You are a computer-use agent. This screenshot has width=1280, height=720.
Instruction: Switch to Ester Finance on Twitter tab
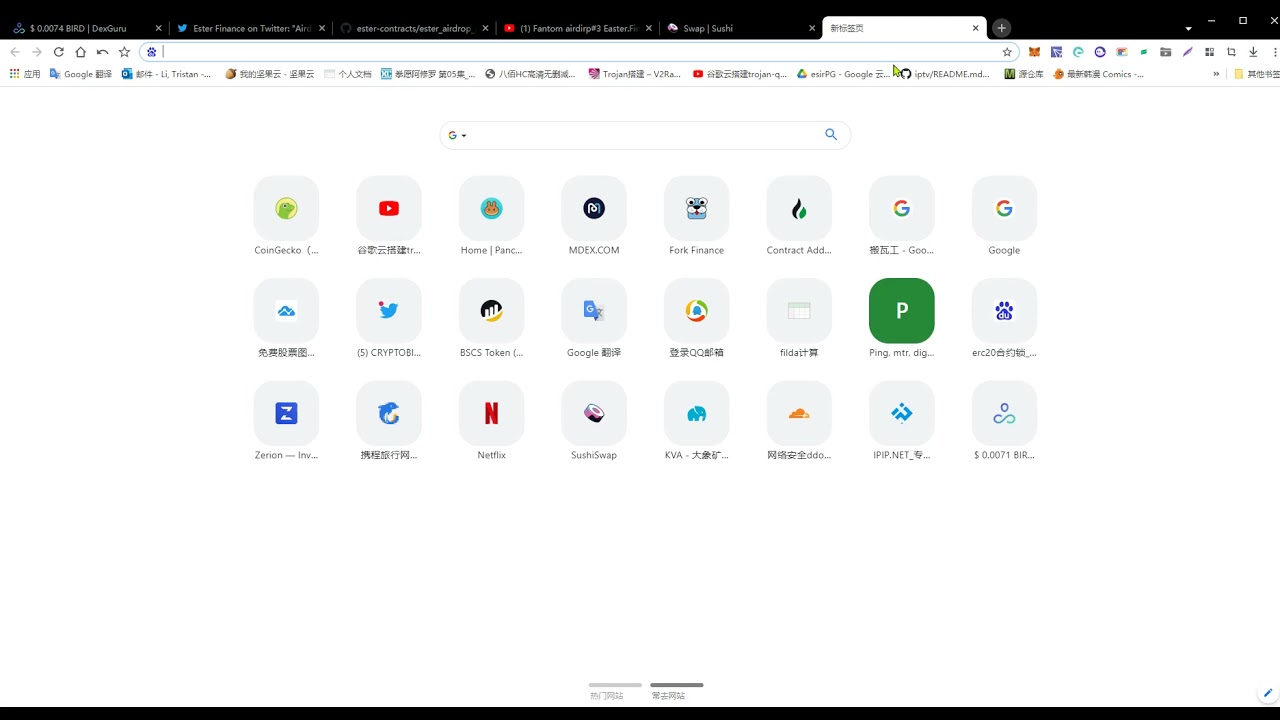point(248,28)
